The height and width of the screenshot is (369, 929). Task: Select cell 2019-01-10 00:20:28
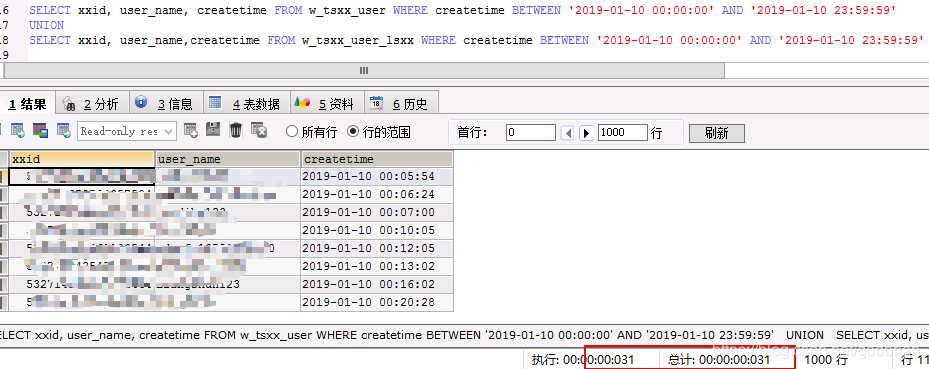[377, 302]
